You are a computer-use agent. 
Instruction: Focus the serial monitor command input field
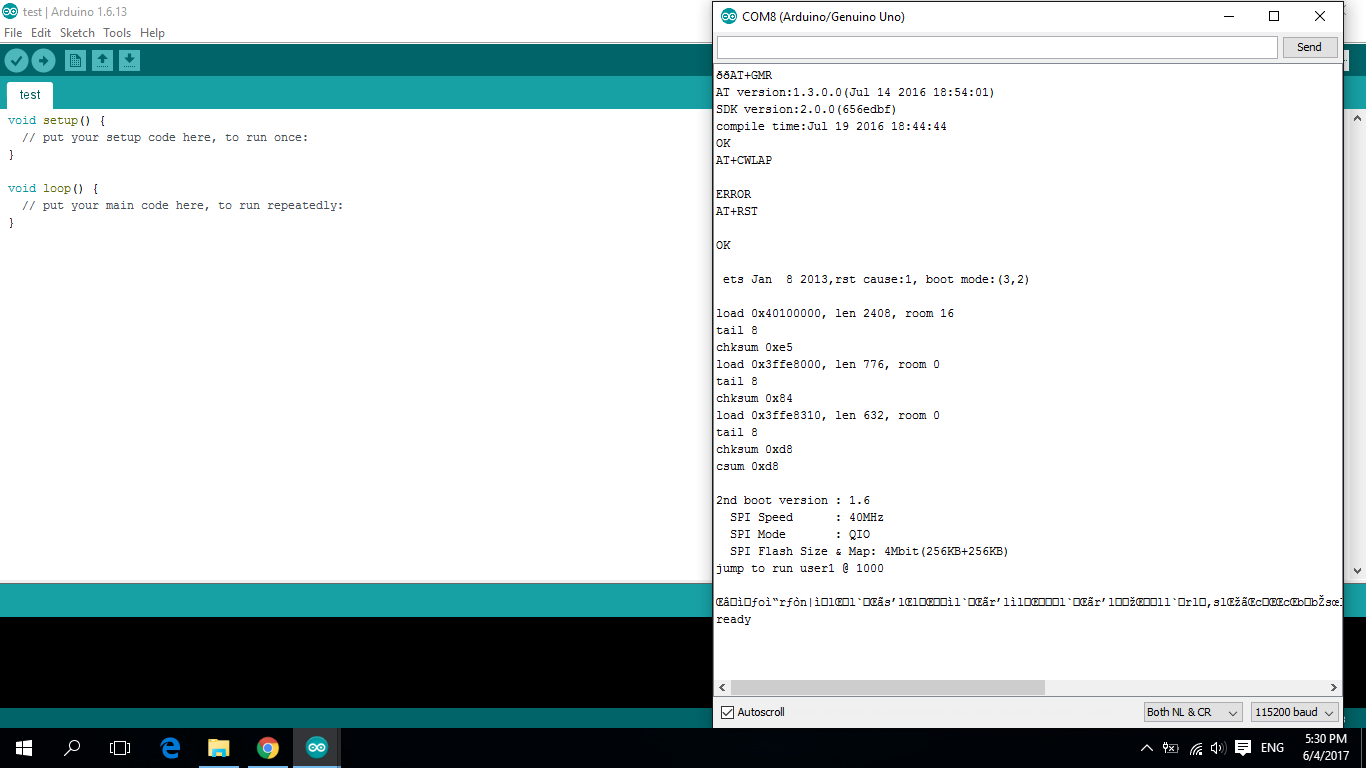(997, 47)
